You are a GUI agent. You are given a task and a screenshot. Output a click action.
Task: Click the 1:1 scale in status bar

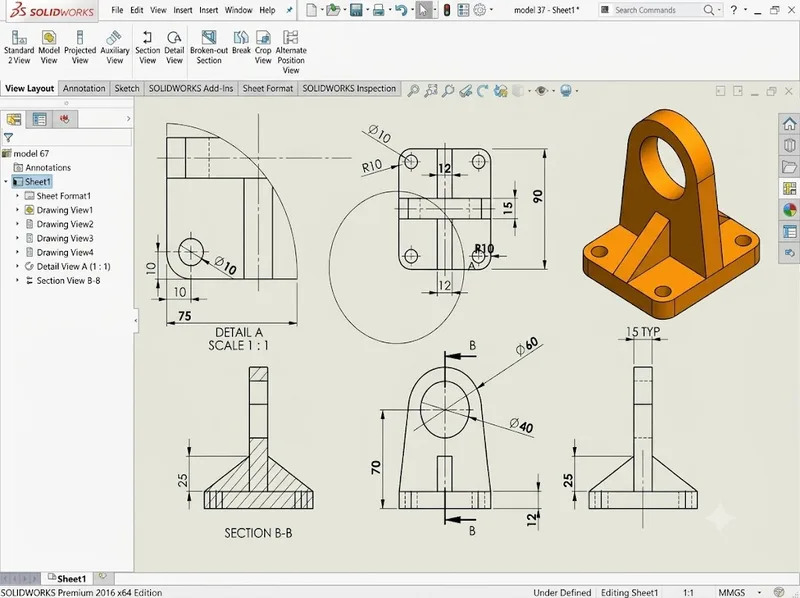point(688,592)
